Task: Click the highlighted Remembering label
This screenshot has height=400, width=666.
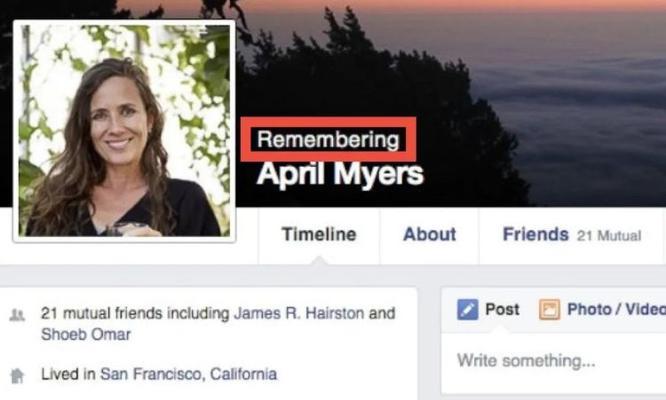Action: (328, 140)
